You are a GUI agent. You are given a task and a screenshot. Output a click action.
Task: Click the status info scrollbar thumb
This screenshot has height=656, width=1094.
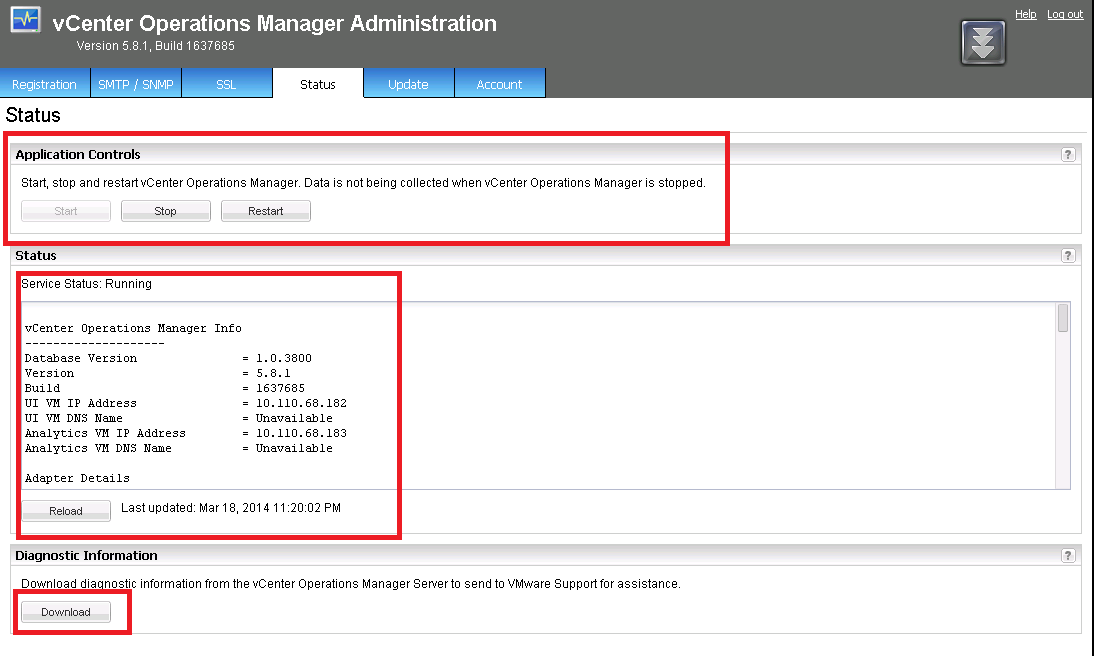[x=1063, y=318]
